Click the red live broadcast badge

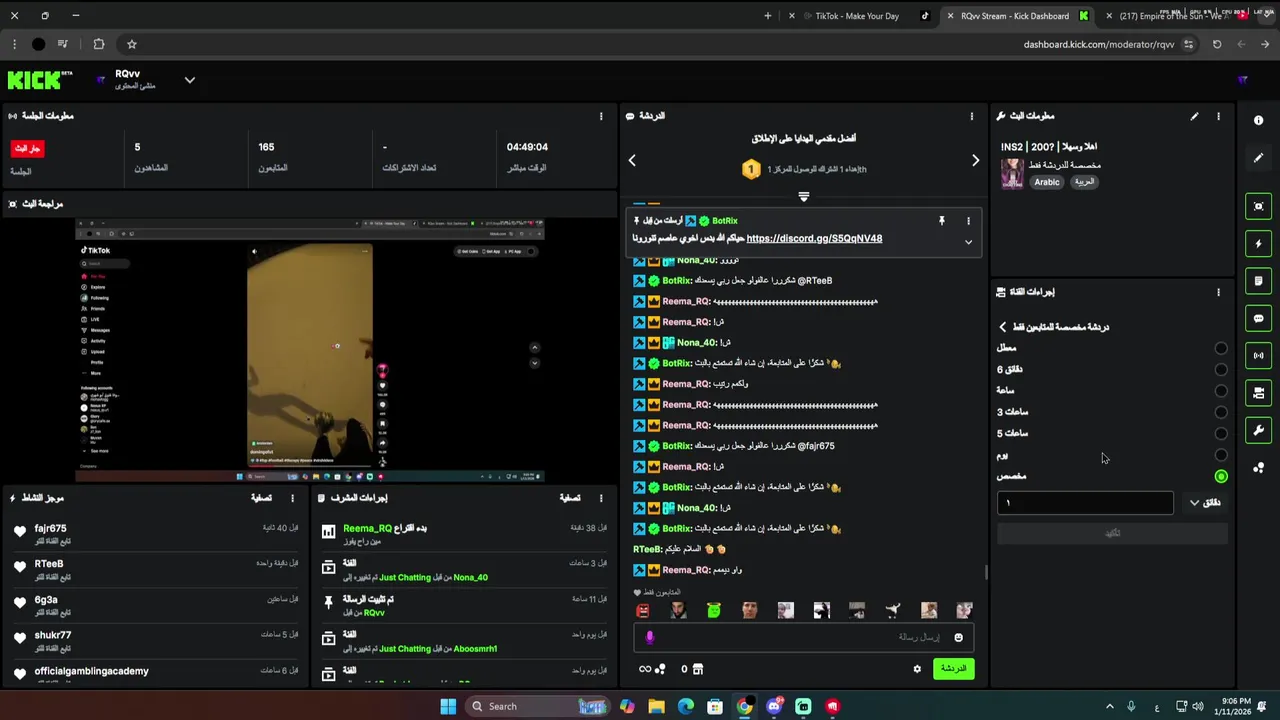pyautogui.click(x=28, y=148)
